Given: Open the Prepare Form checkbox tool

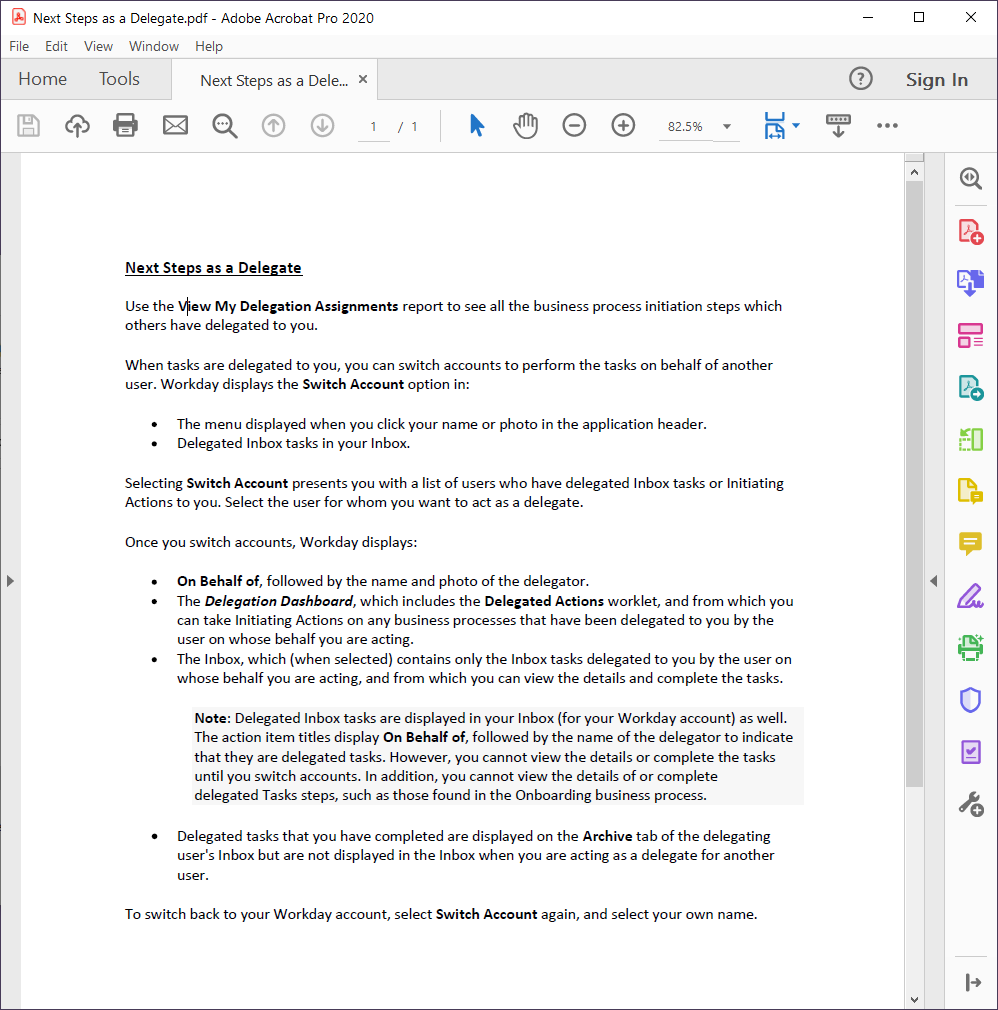Looking at the screenshot, I should pyautogui.click(x=970, y=752).
